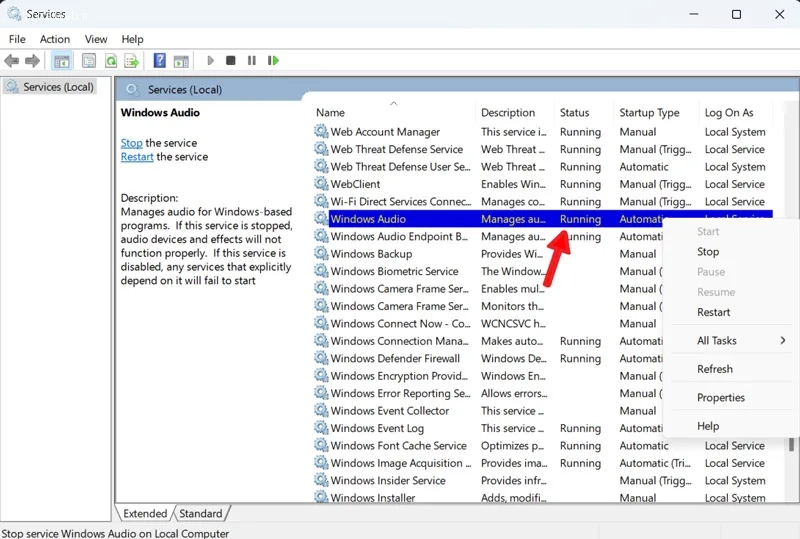Click gear icon of Web Threat Defense Service
Image resolution: width=800 pixels, height=539 pixels.
tap(321, 149)
